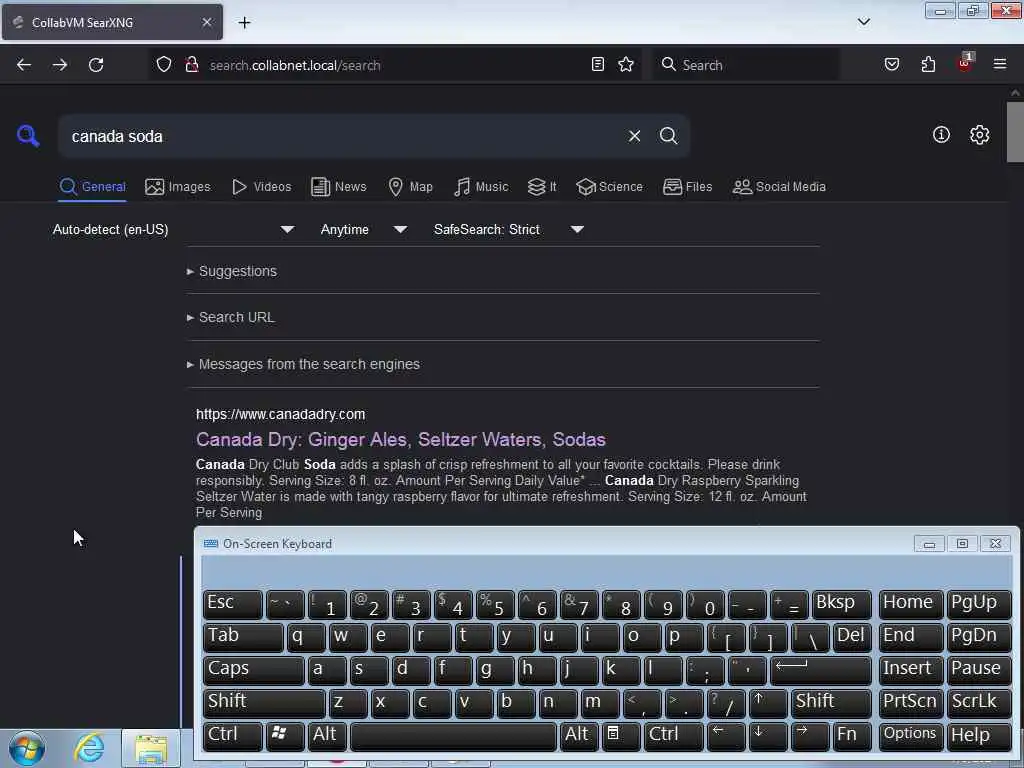Bookmark this page with star icon
Image resolution: width=1024 pixels, height=768 pixels.
(626, 64)
